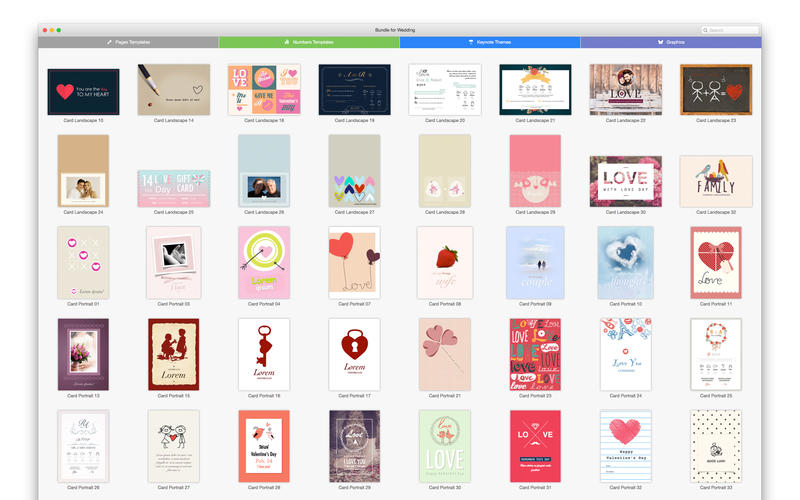Select Card Portrait 29 vintage photo template
This screenshot has height=500, width=800.
click(355, 446)
